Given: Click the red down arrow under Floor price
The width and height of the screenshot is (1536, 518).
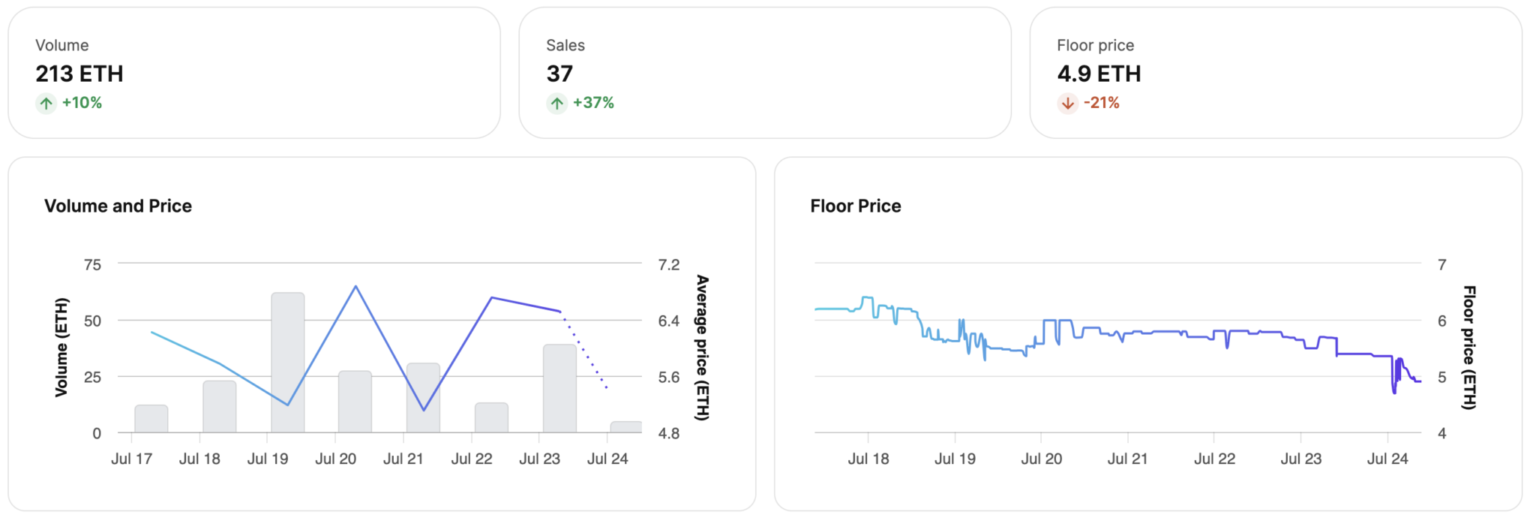Looking at the screenshot, I should click(1068, 103).
